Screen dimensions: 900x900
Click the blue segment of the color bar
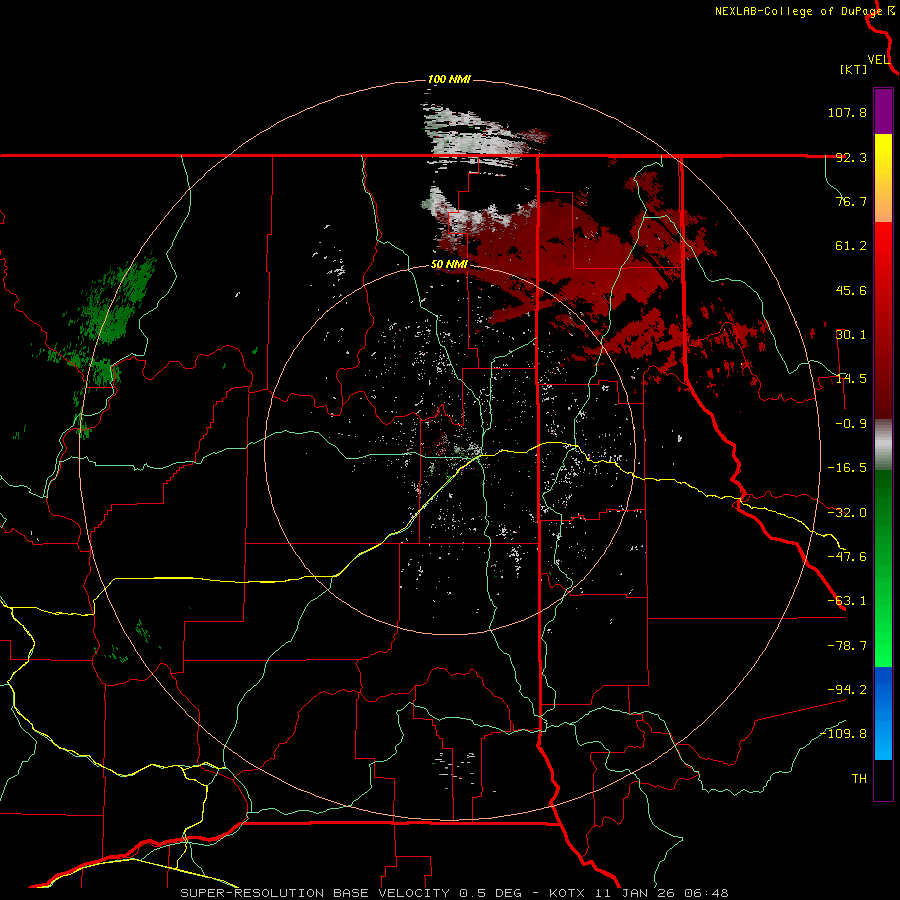[x=883, y=713]
